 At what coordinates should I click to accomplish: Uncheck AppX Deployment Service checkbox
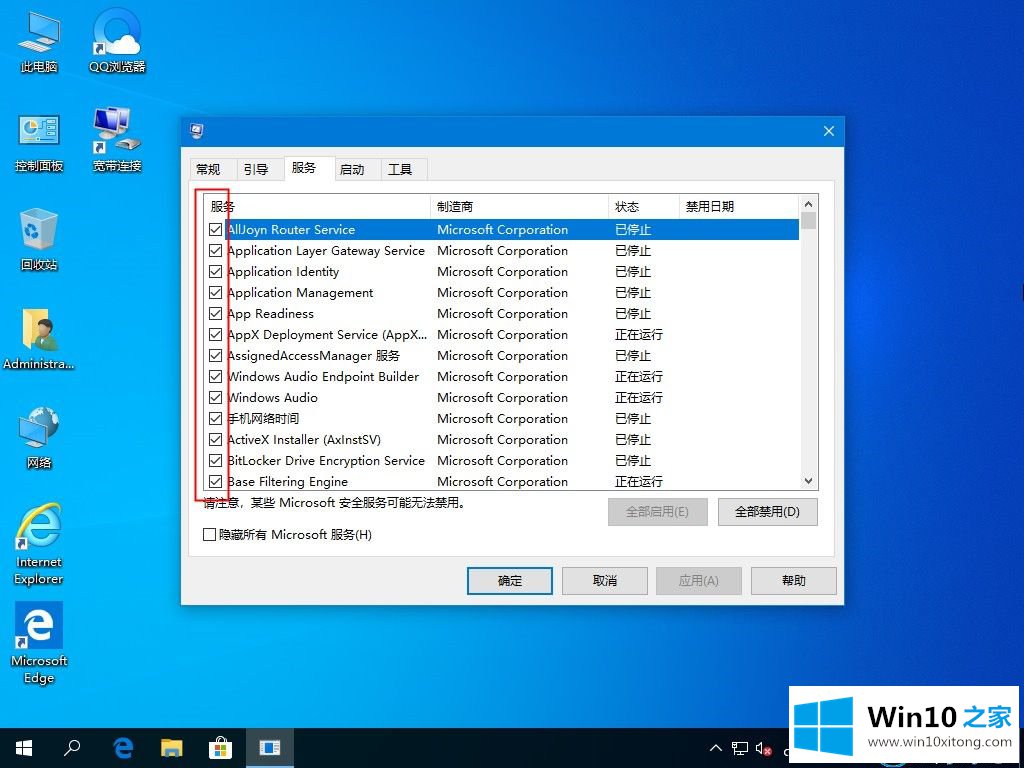pos(216,334)
